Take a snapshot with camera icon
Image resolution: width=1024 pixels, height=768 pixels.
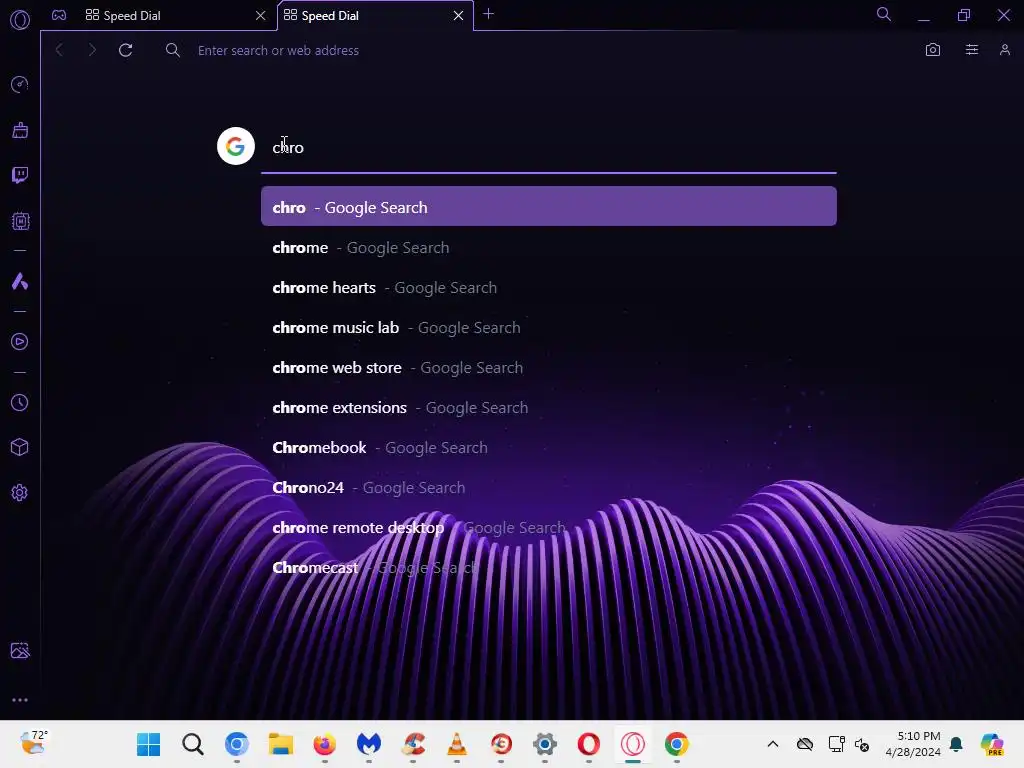point(933,50)
